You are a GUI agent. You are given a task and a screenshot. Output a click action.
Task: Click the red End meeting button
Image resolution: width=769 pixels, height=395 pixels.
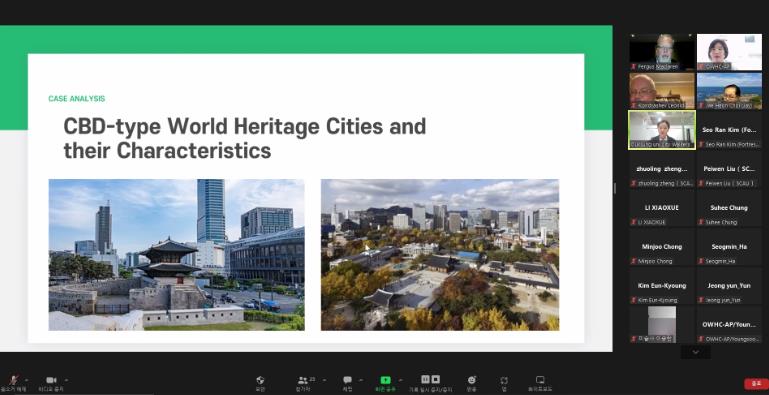pos(756,384)
